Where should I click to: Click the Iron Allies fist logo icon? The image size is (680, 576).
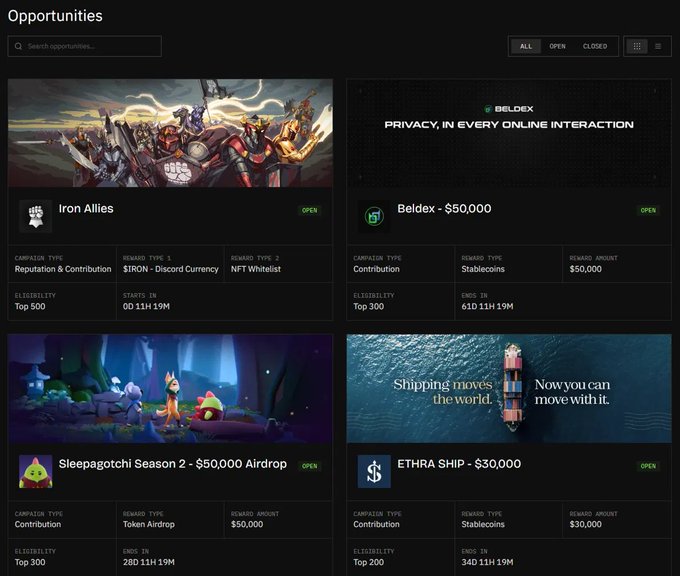click(36, 216)
